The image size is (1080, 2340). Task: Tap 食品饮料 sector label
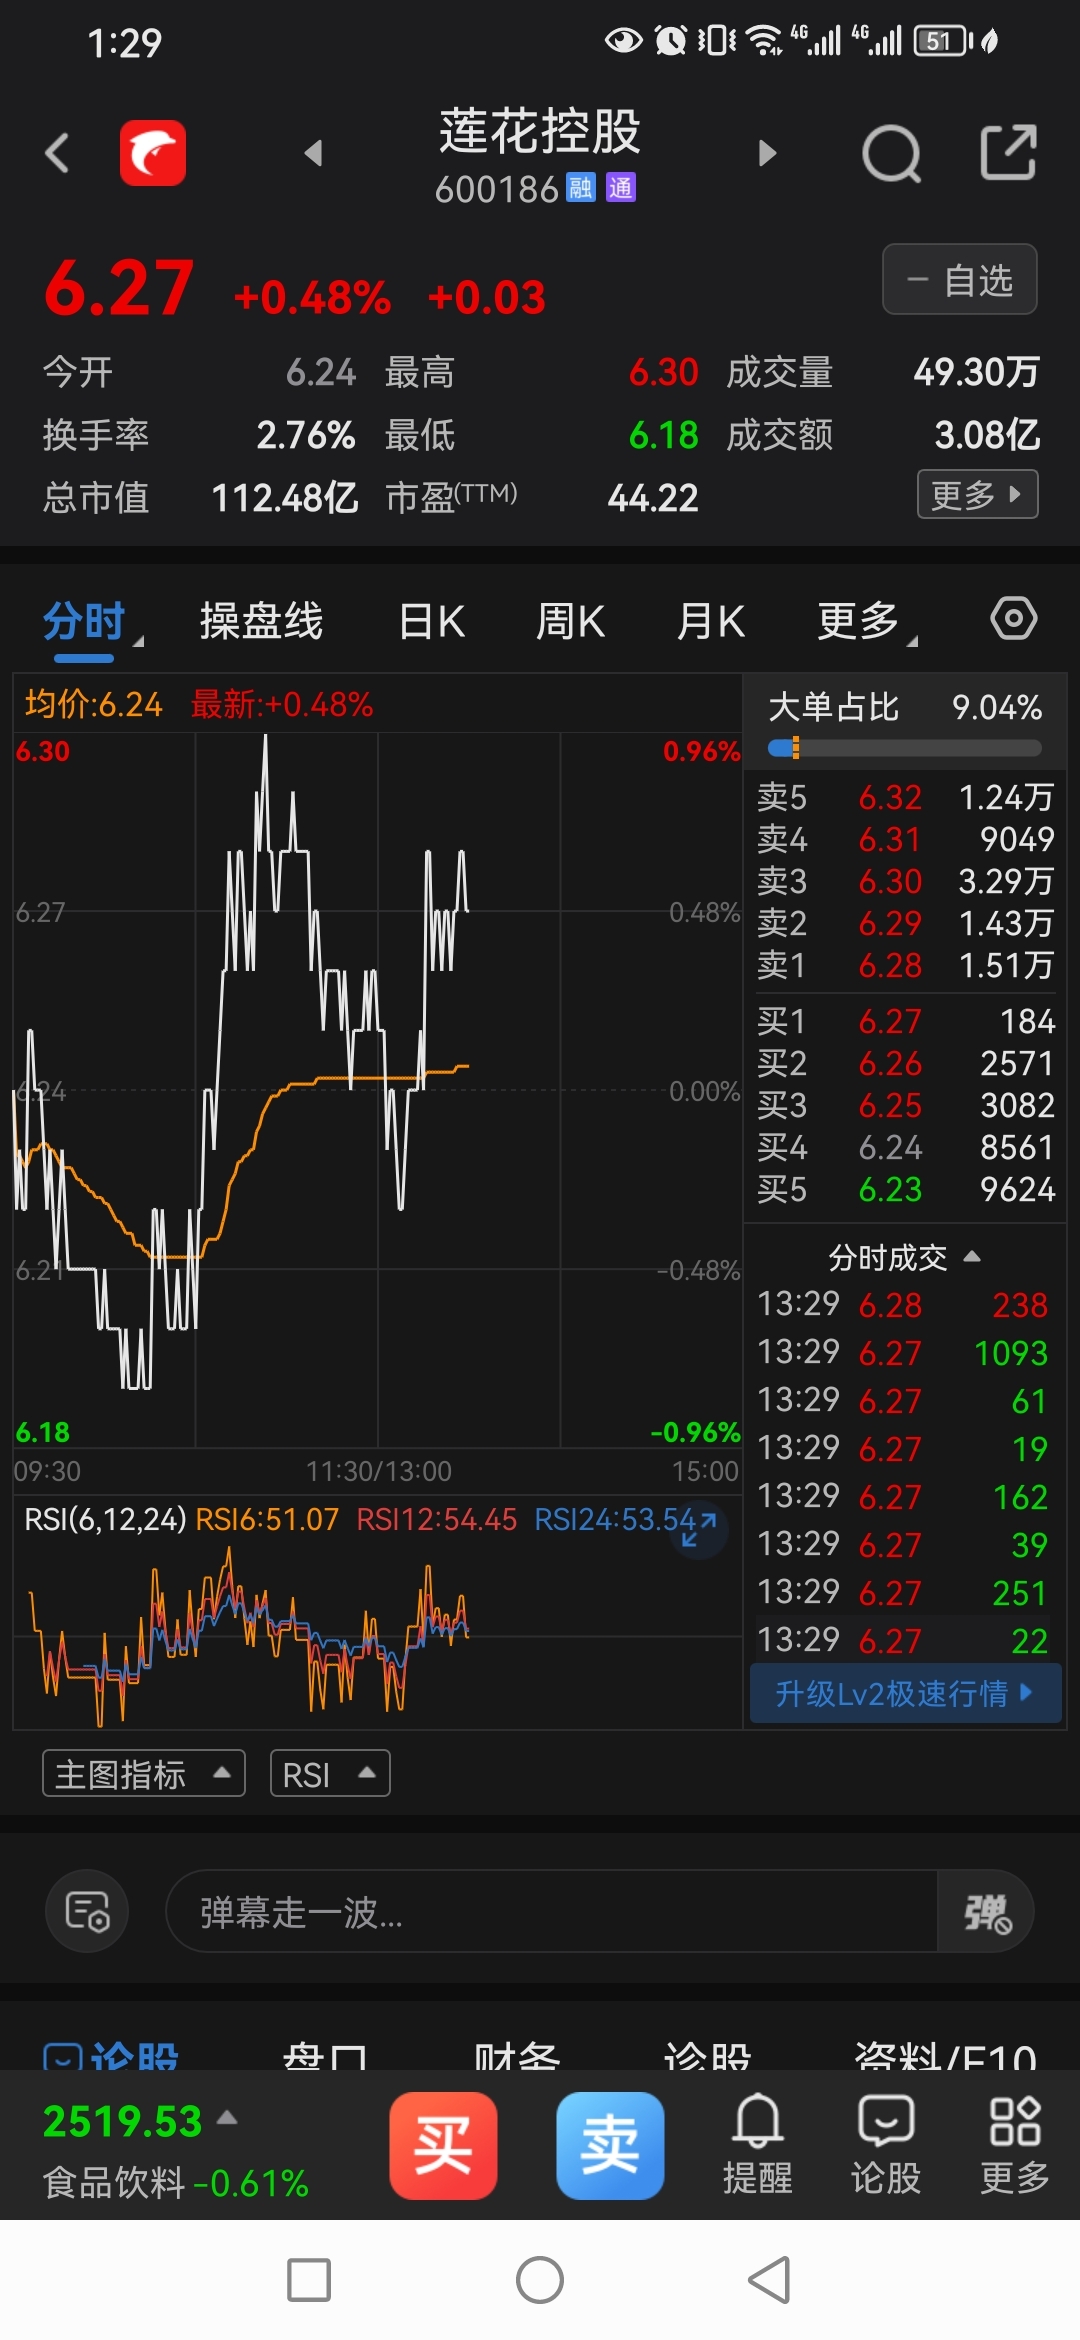114,2182
